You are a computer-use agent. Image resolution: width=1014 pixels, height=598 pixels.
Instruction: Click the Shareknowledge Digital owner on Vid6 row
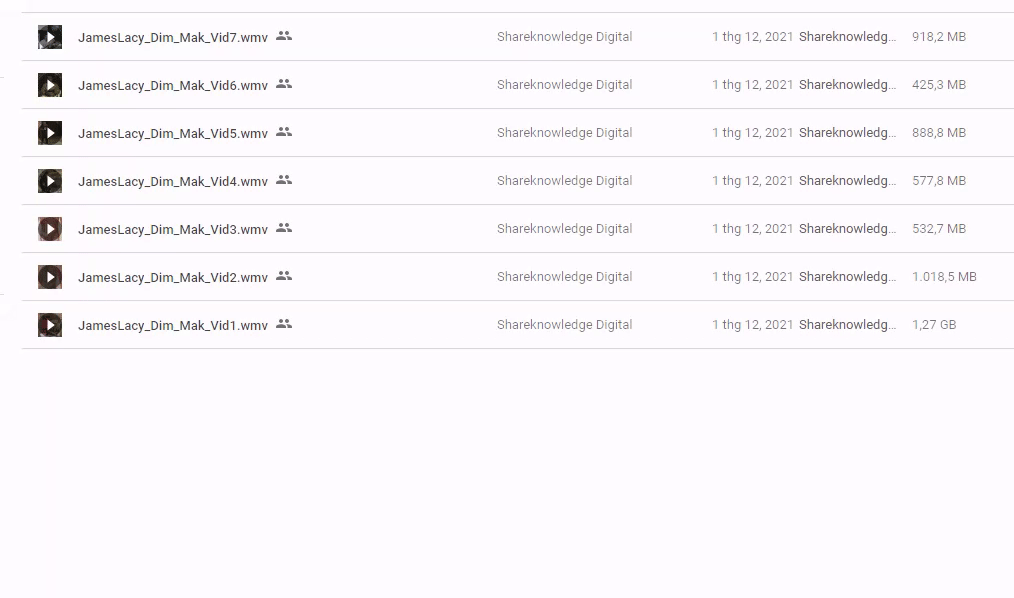point(564,85)
